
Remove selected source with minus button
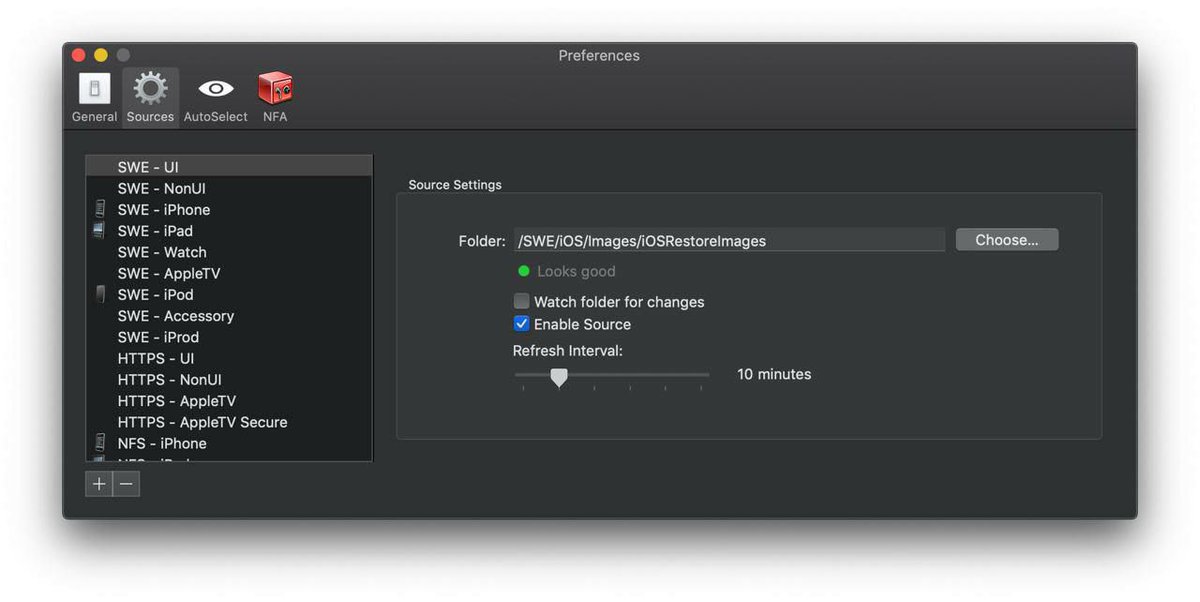coord(126,484)
